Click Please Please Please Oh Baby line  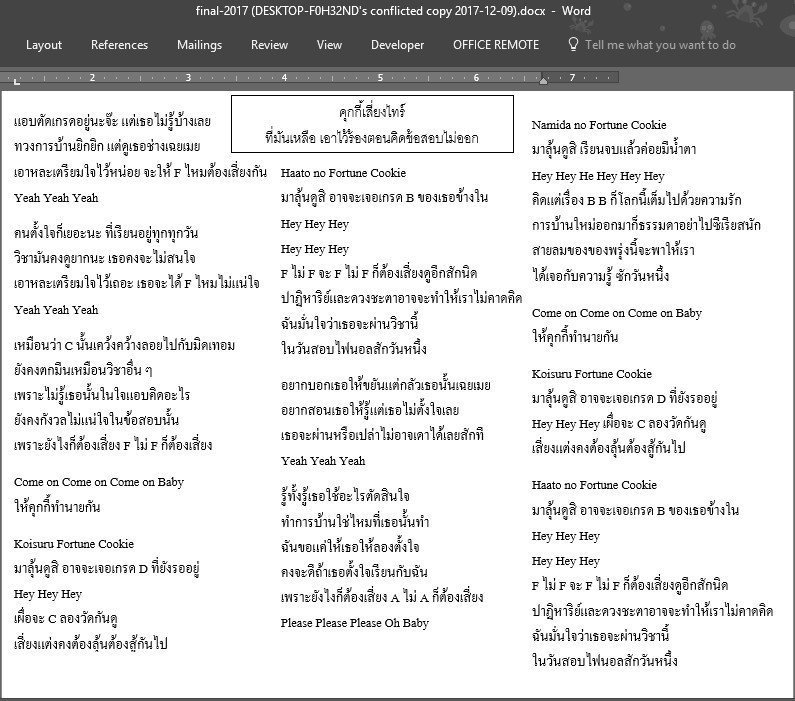354,622
